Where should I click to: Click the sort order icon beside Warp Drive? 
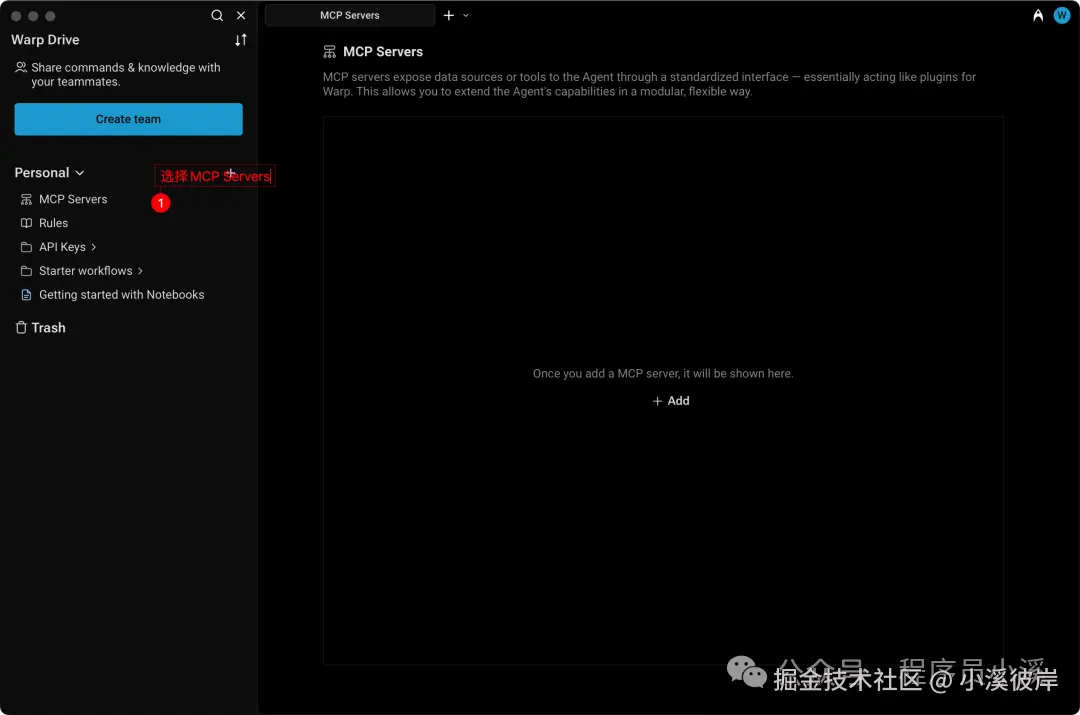point(240,40)
